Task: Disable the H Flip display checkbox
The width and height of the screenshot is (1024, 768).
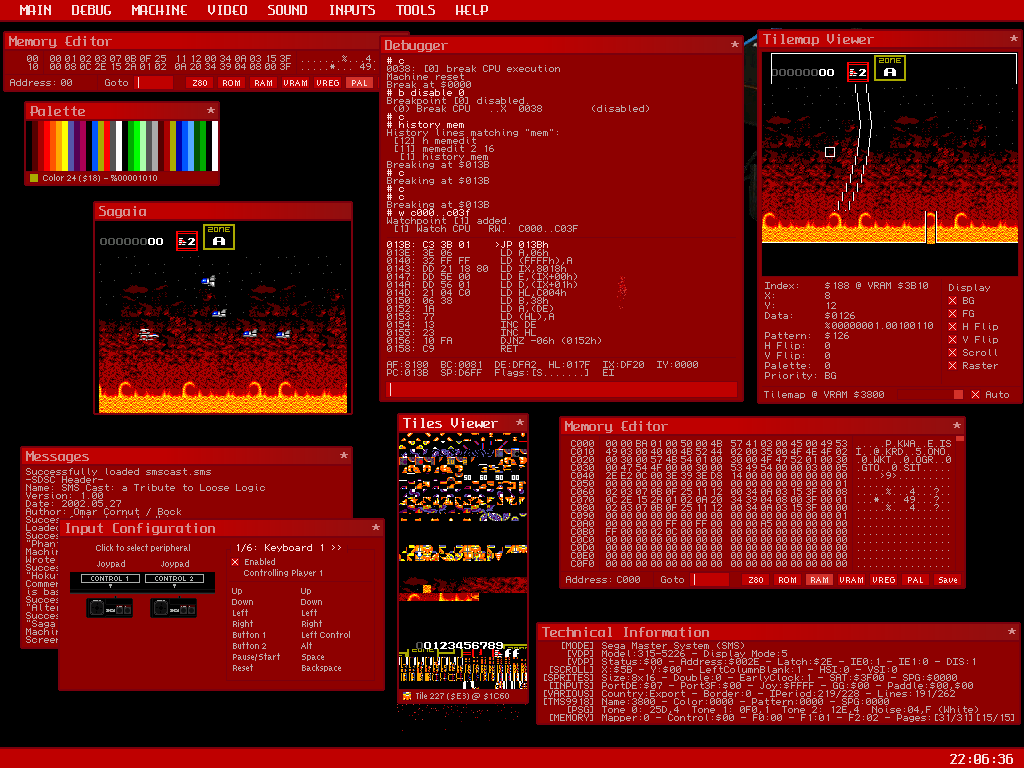Action: point(953,327)
